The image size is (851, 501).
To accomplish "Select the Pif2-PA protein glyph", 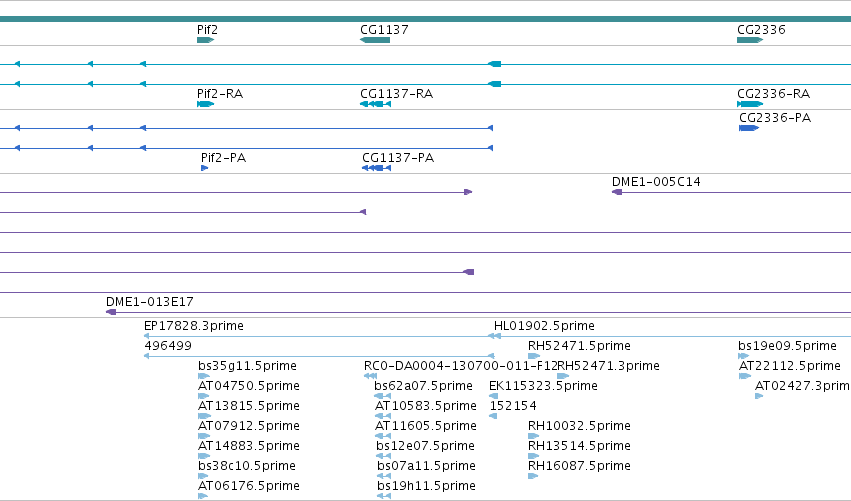I will pyautogui.click(x=205, y=168).
